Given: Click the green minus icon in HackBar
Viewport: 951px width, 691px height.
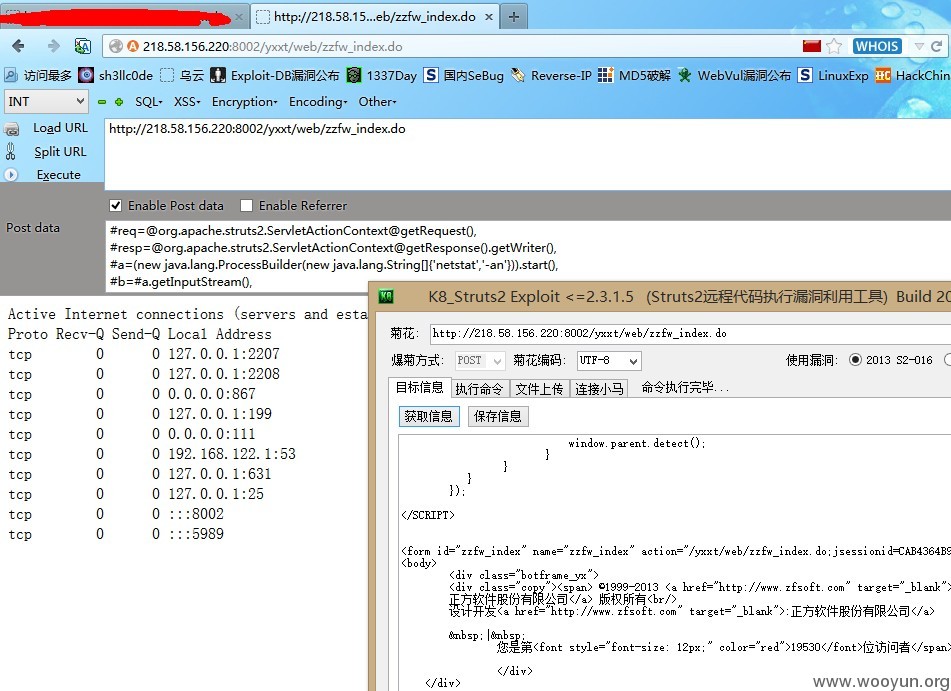Looking at the screenshot, I should point(102,102).
